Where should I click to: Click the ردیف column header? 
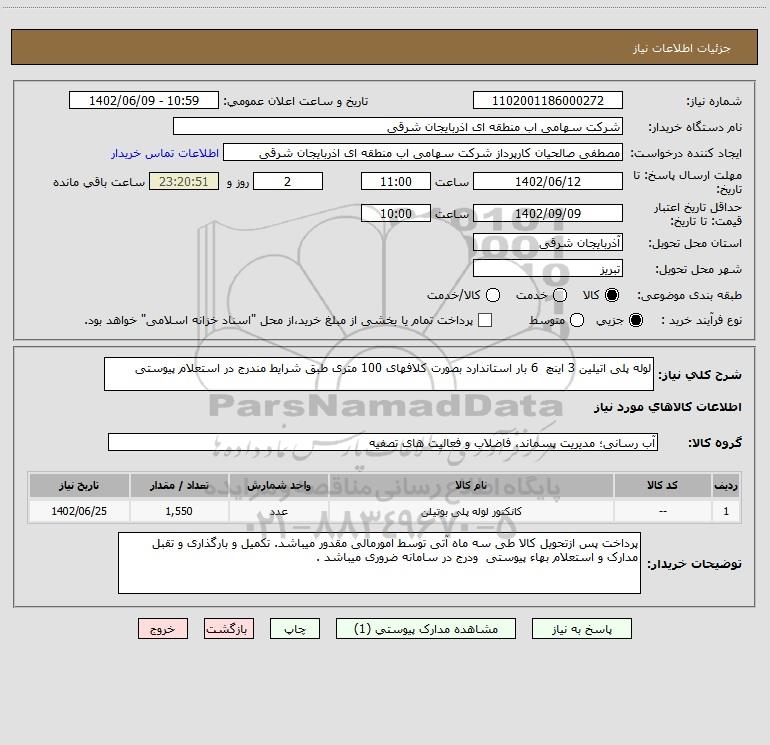pyautogui.click(x=726, y=485)
